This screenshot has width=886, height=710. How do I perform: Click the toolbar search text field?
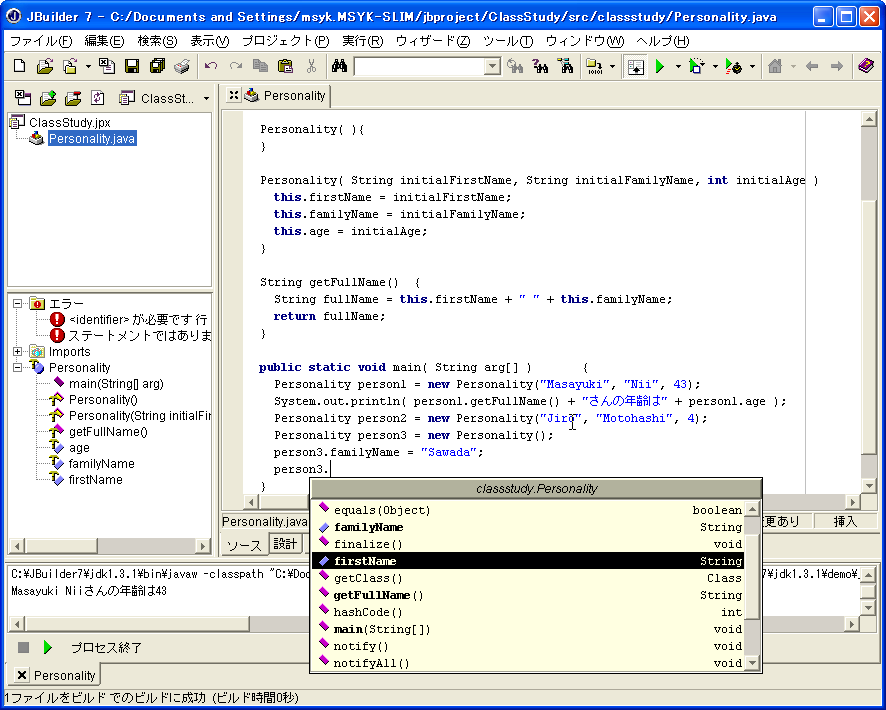click(x=418, y=66)
